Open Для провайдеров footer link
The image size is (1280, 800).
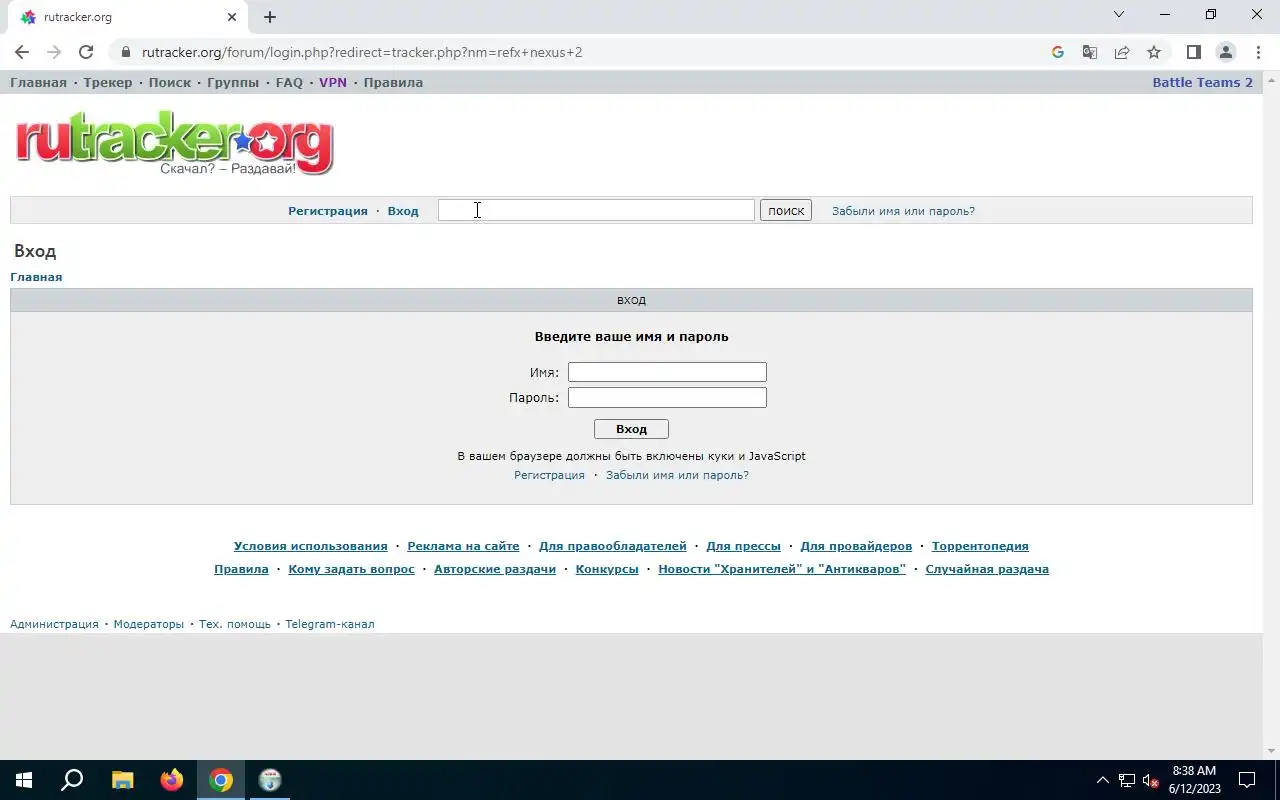(x=856, y=546)
